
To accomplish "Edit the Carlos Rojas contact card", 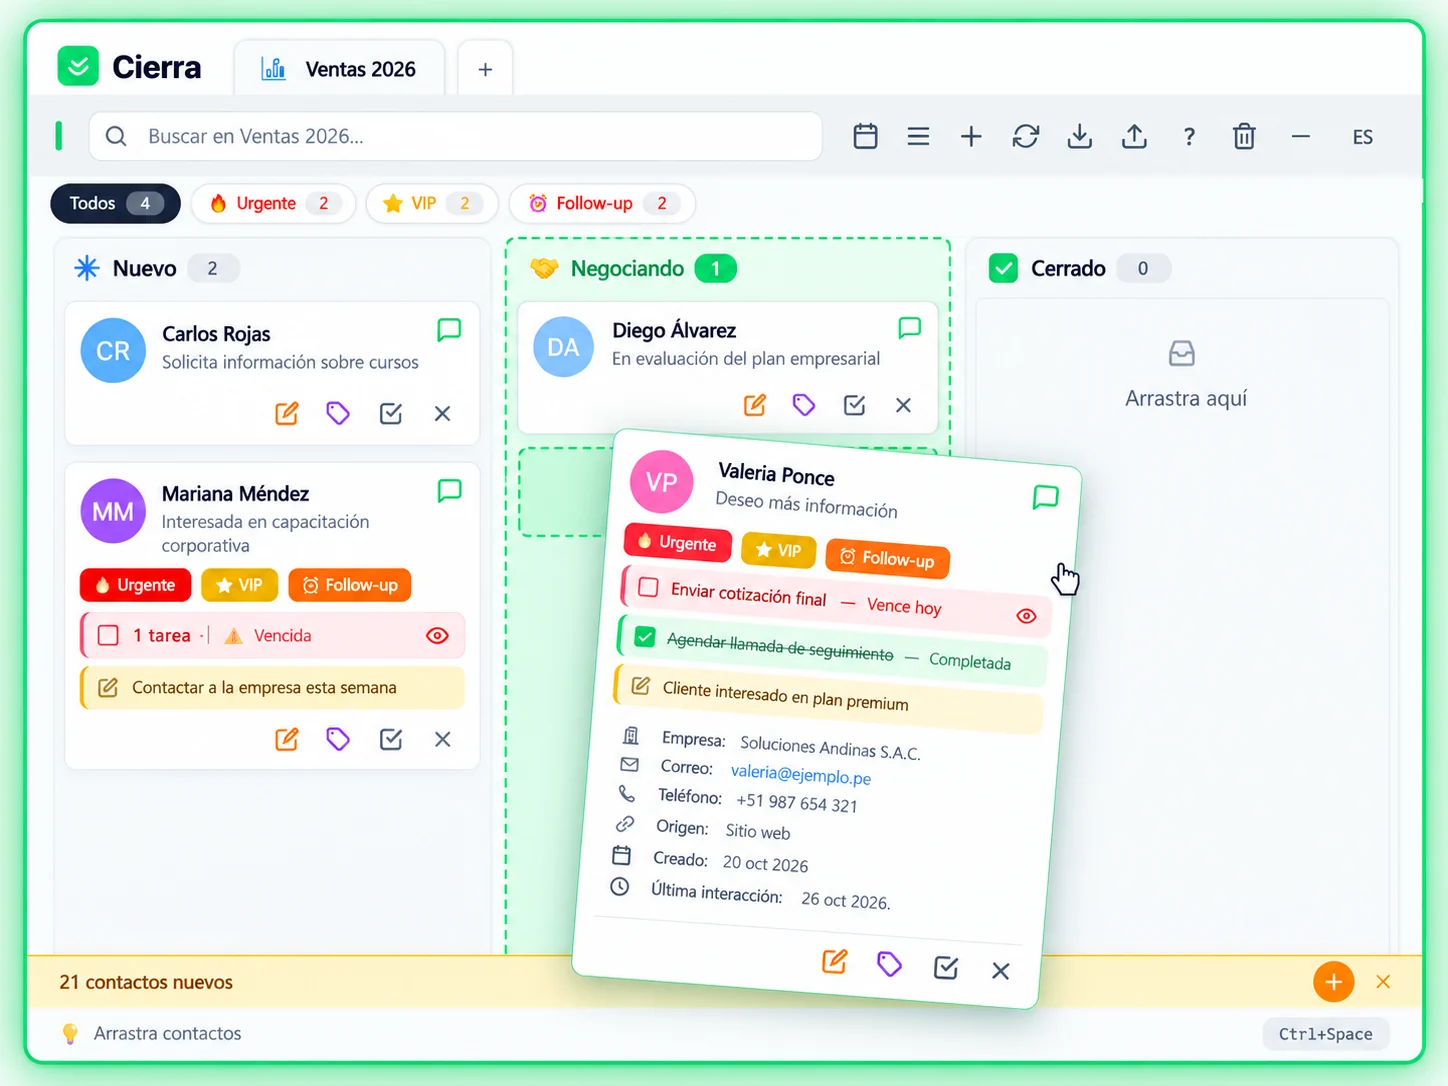I will click(x=287, y=413).
